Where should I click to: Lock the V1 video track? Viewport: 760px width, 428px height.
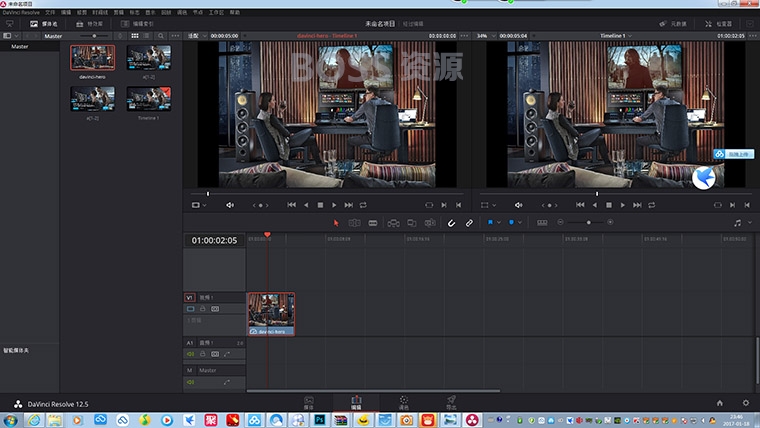click(203, 309)
